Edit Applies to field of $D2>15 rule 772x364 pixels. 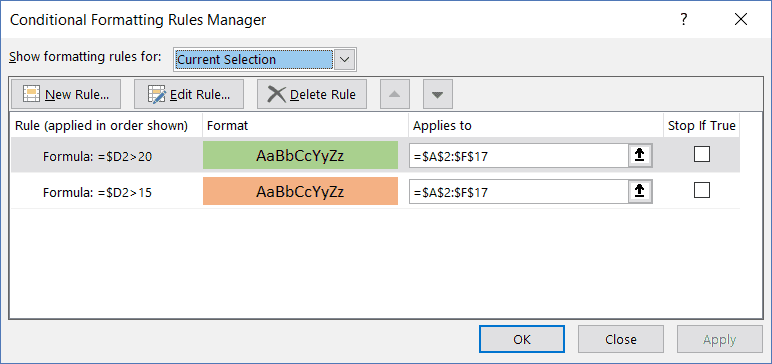(519, 192)
